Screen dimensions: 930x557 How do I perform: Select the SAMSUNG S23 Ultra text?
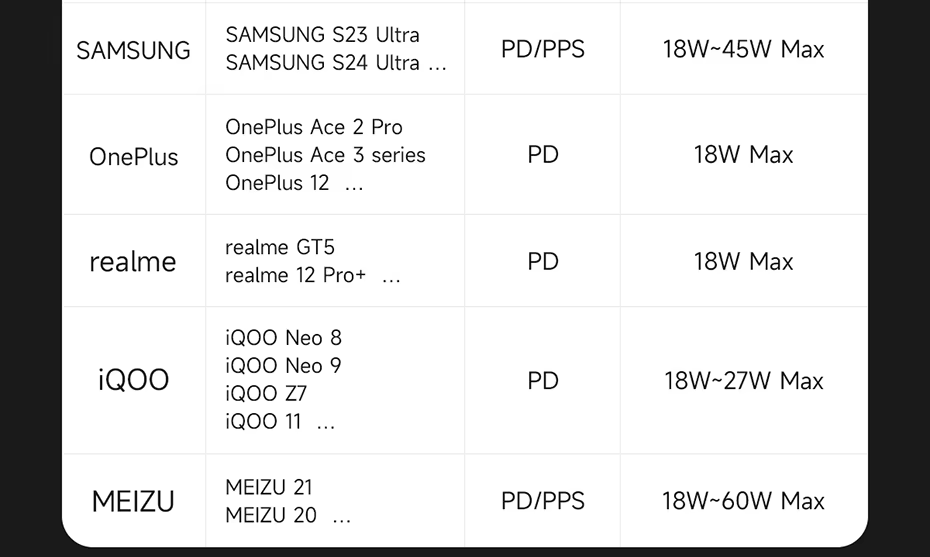[x=322, y=35]
